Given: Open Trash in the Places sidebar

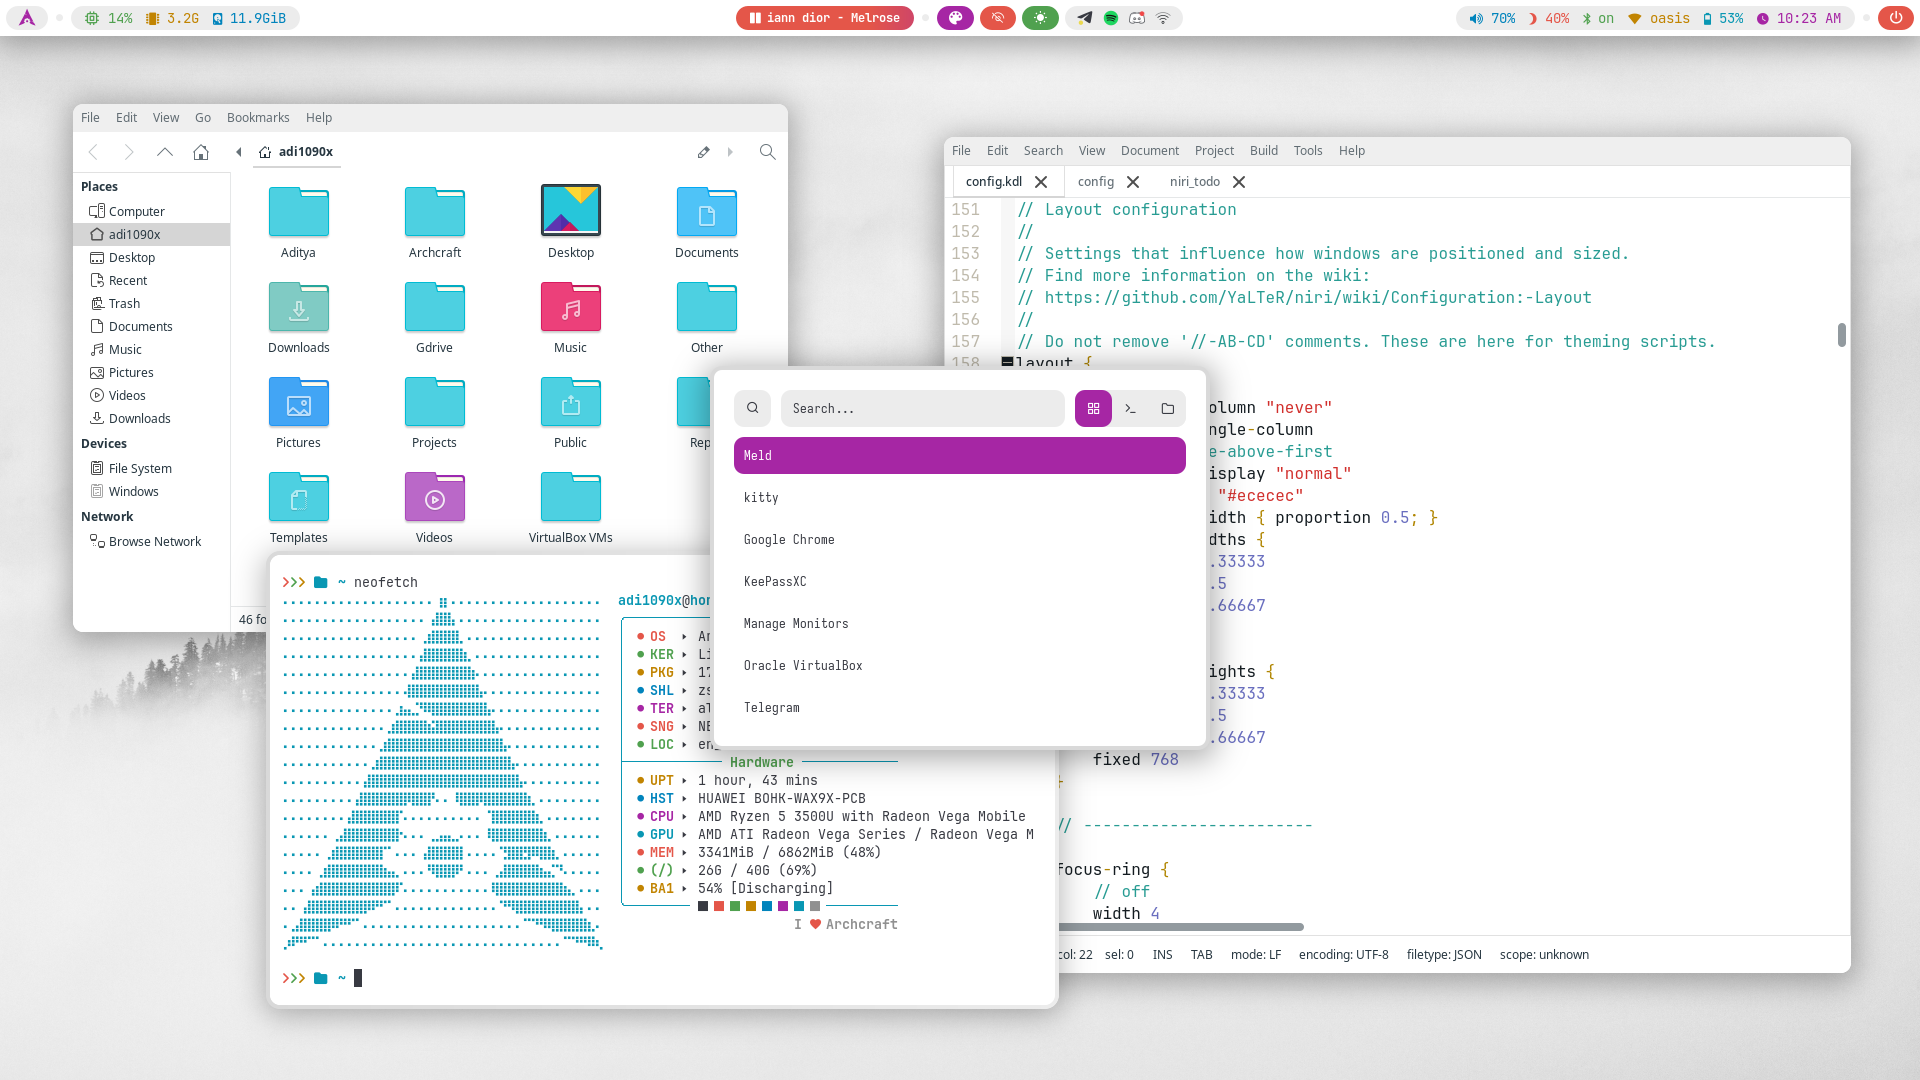Looking at the screenshot, I should click(x=124, y=304).
